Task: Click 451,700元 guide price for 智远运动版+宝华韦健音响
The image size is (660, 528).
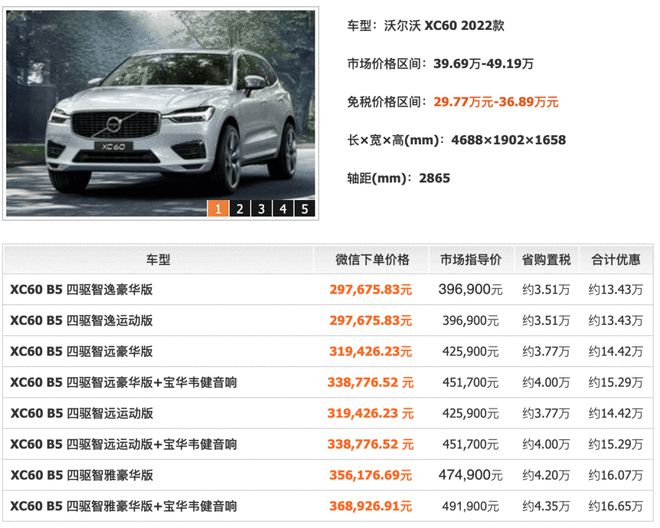Action: coord(471,444)
